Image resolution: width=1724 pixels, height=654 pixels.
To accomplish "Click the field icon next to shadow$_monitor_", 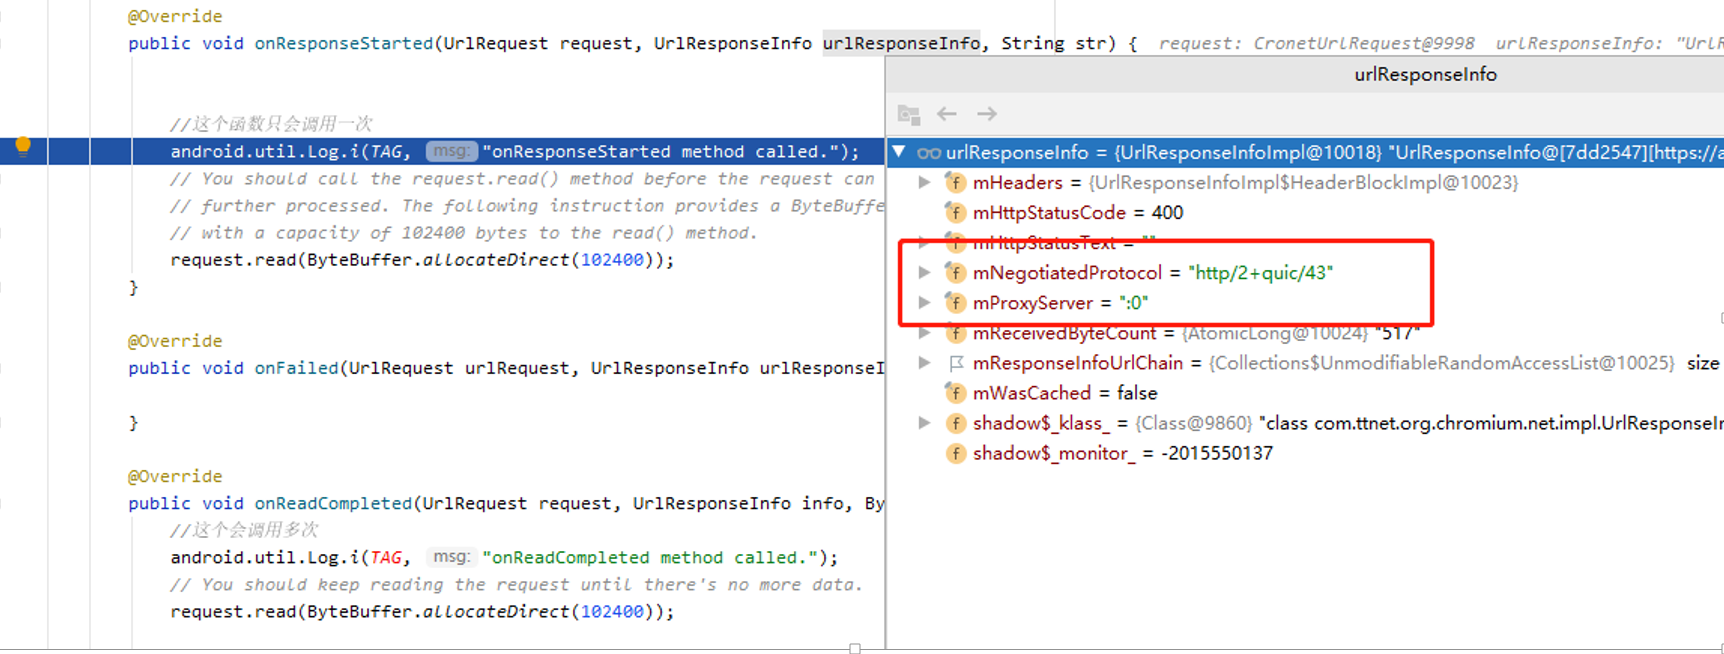I will (955, 453).
